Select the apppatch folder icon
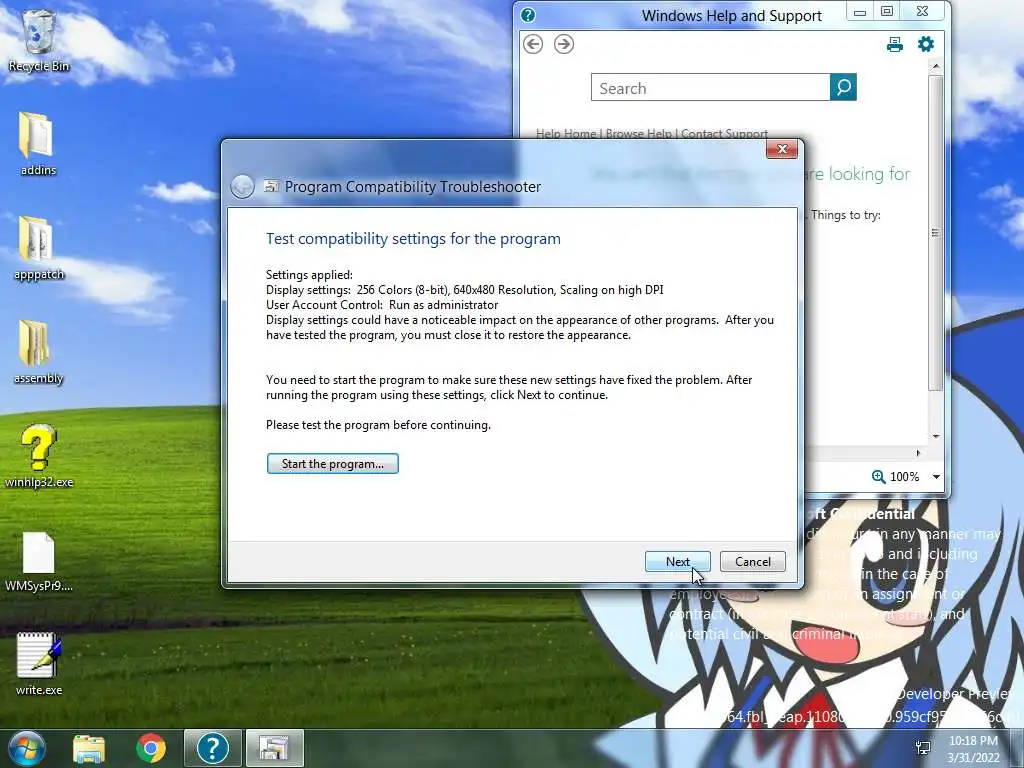The height and width of the screenshot is (768, 1024). (x=39, y=249)
